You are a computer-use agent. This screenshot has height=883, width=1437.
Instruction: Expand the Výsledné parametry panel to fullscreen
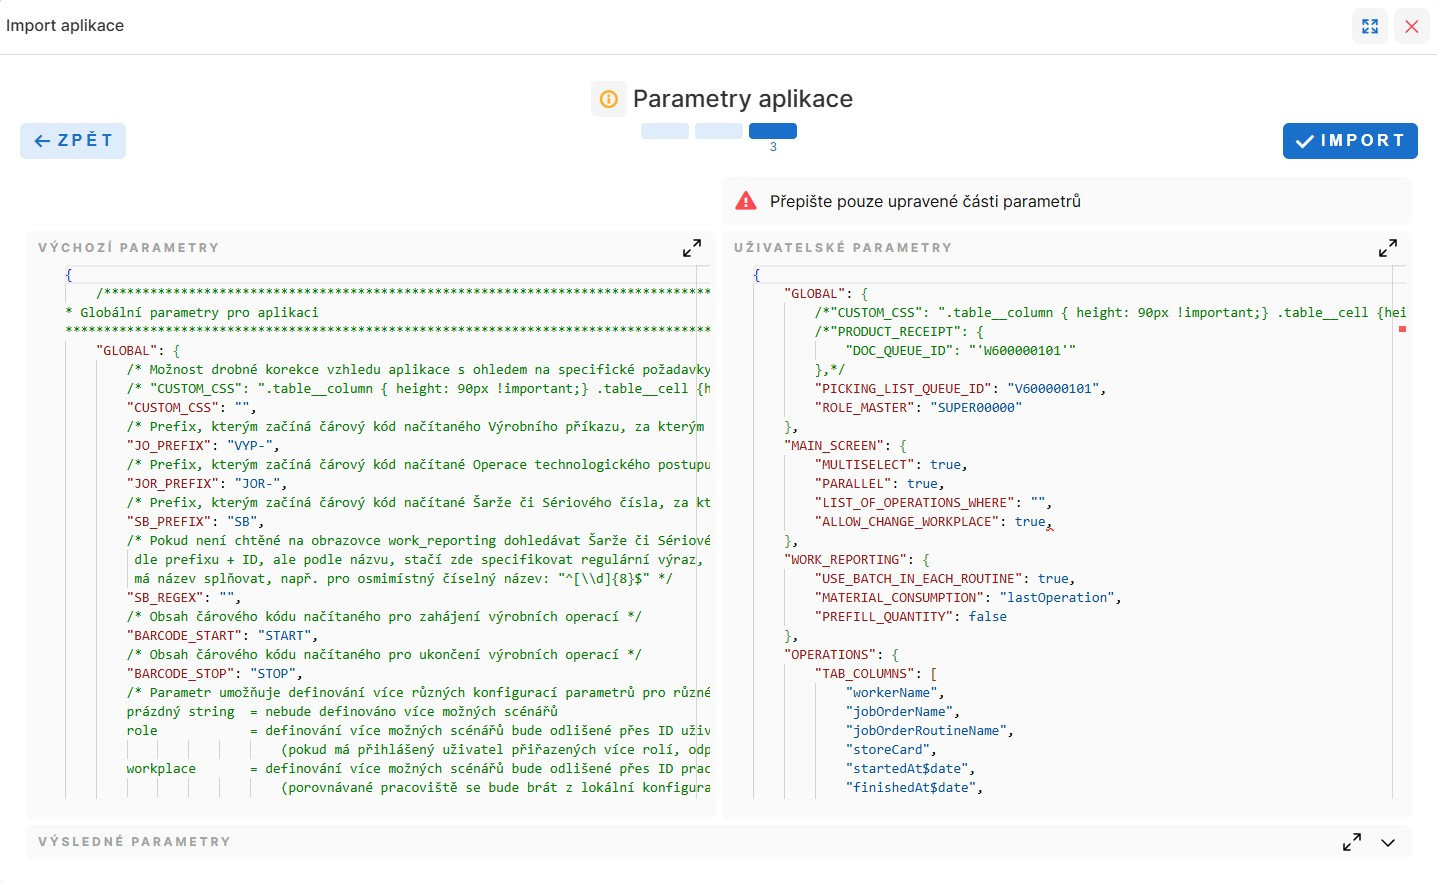point(1352,842)
